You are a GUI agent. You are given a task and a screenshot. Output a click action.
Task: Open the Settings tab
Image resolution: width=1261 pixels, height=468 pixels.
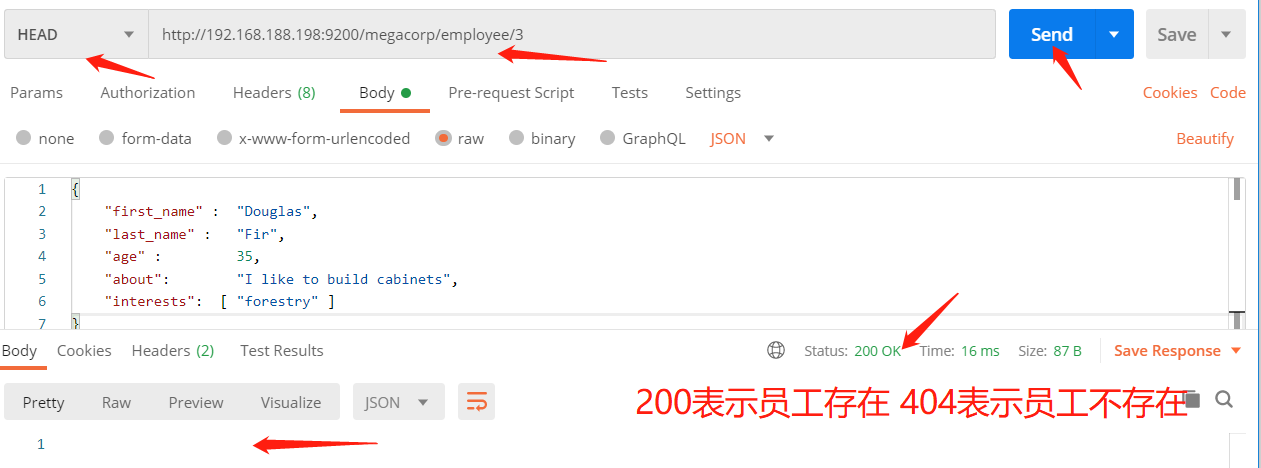713,92
